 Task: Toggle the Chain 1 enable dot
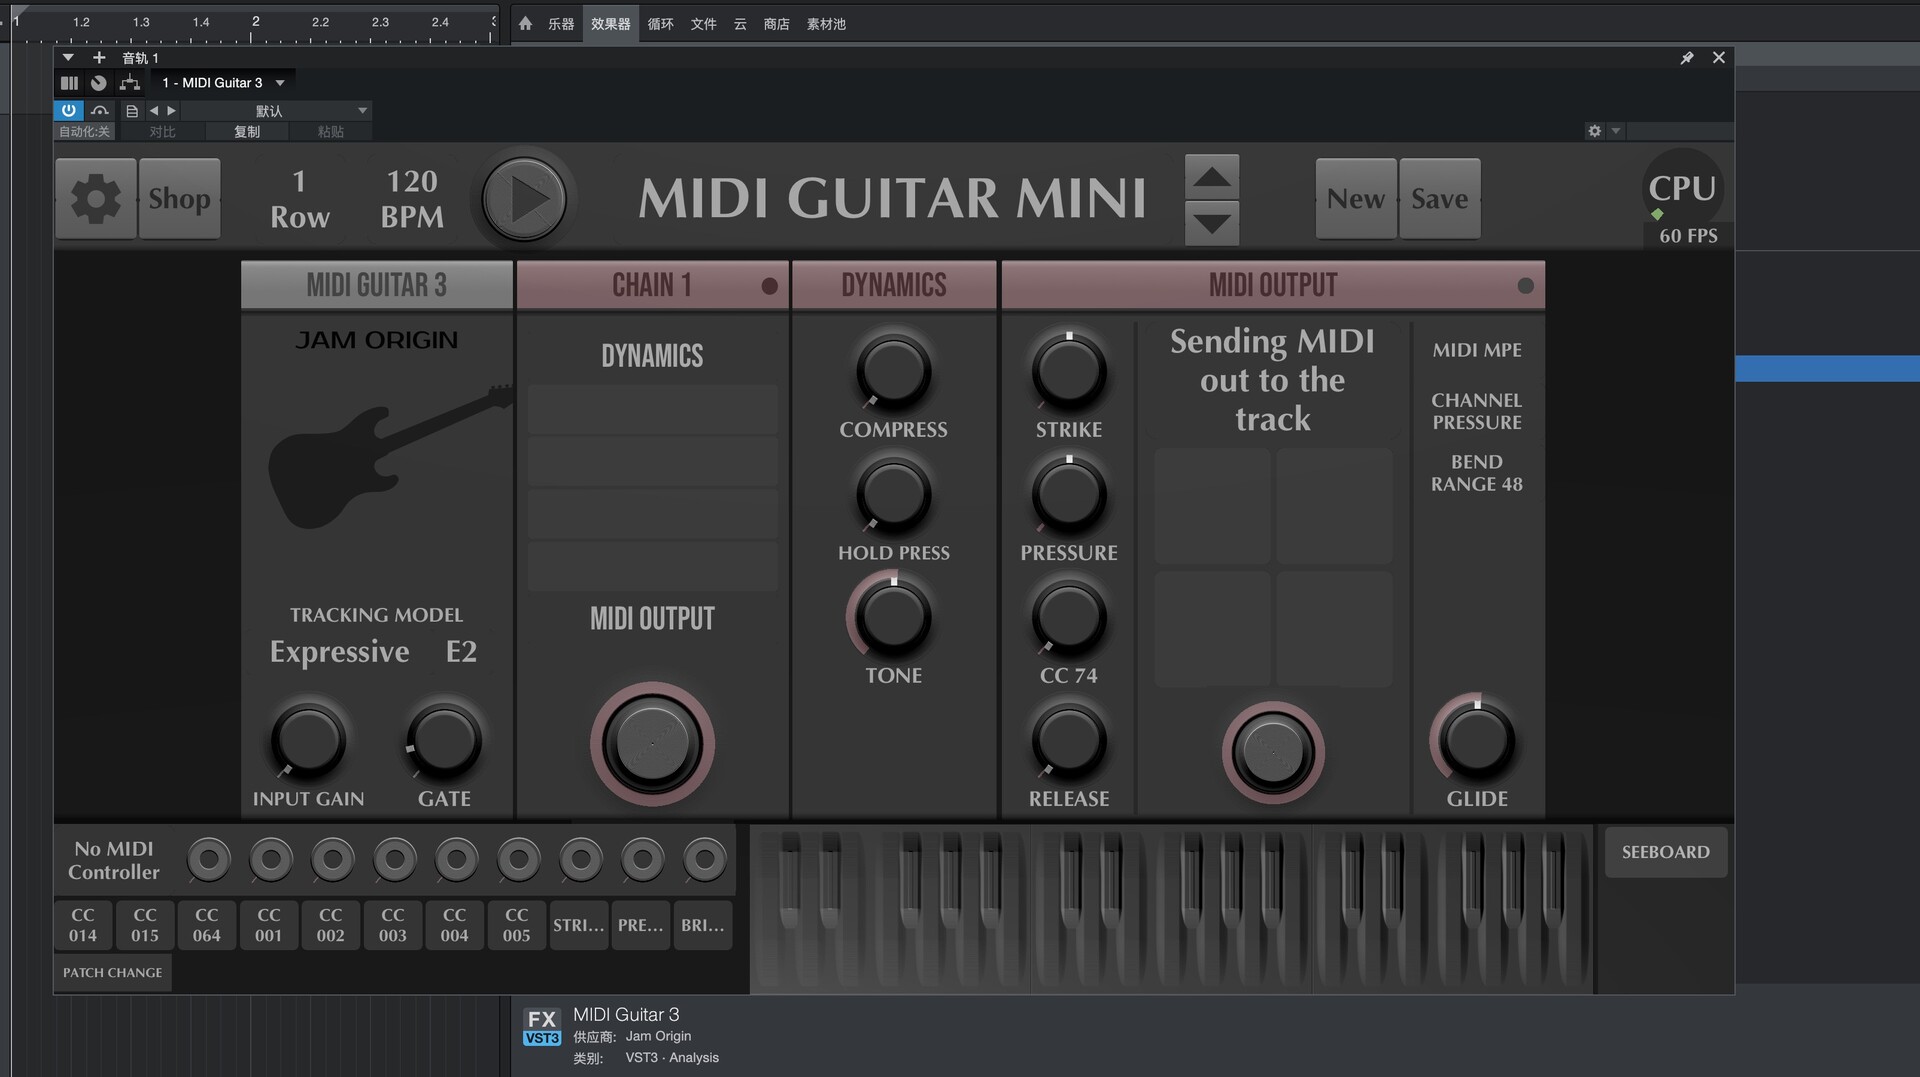[x=769, y=286]
